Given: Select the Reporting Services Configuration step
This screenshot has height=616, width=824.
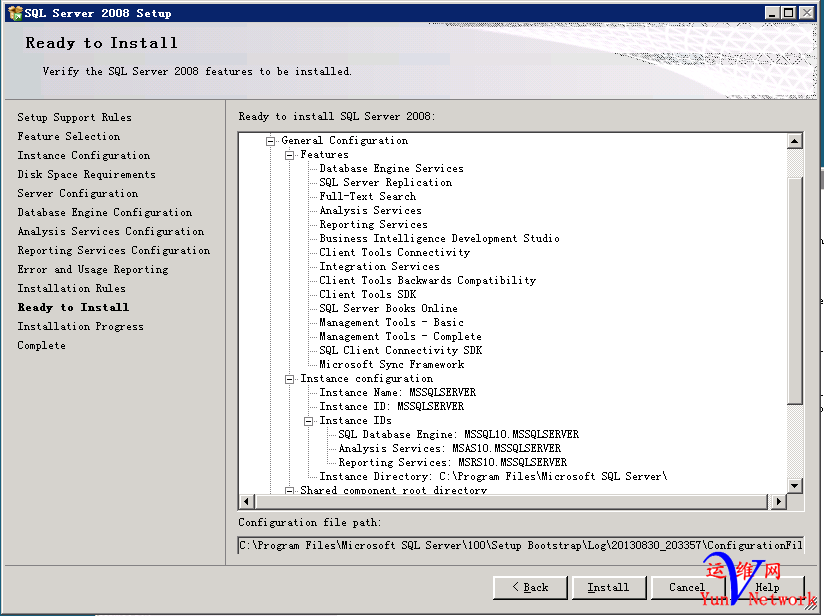Looking at the screenshot, I should (114, 250).
